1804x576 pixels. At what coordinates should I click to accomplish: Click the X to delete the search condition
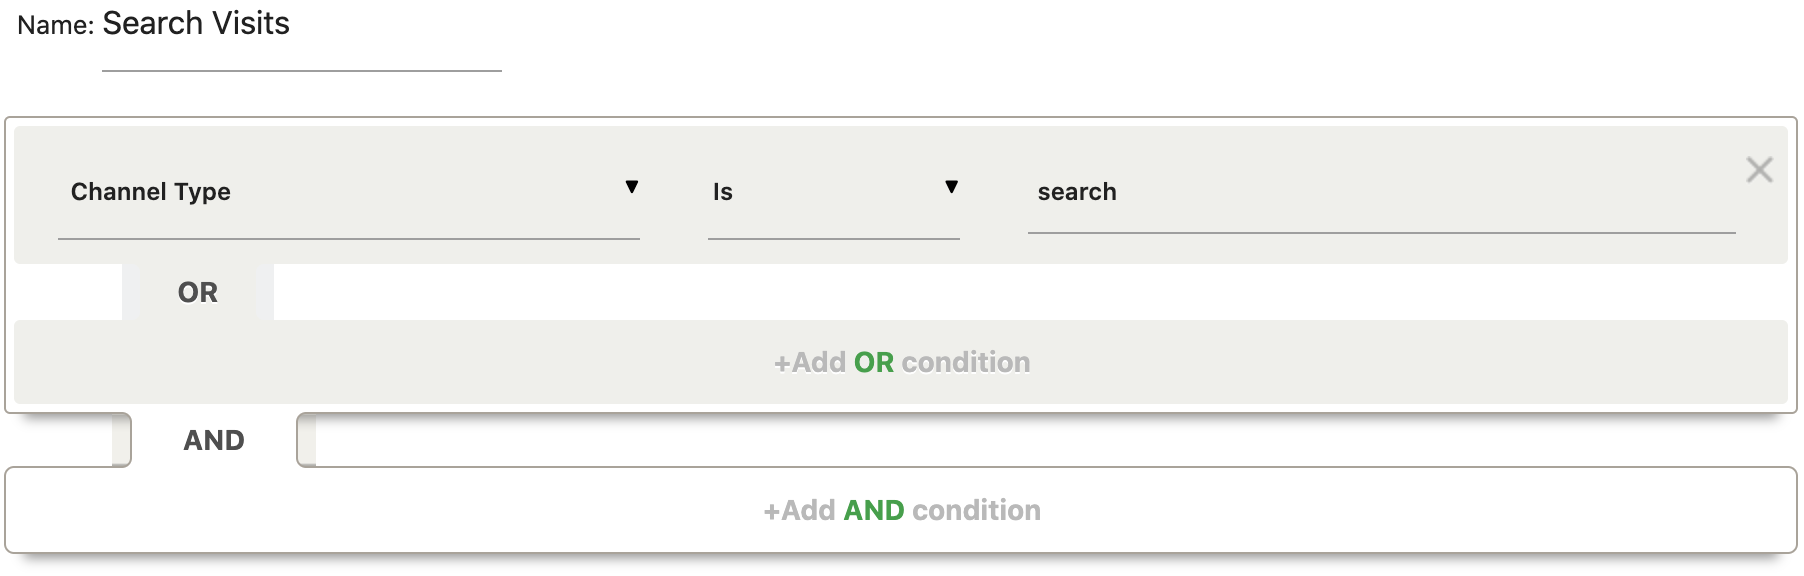click(x=1758, y=171)
